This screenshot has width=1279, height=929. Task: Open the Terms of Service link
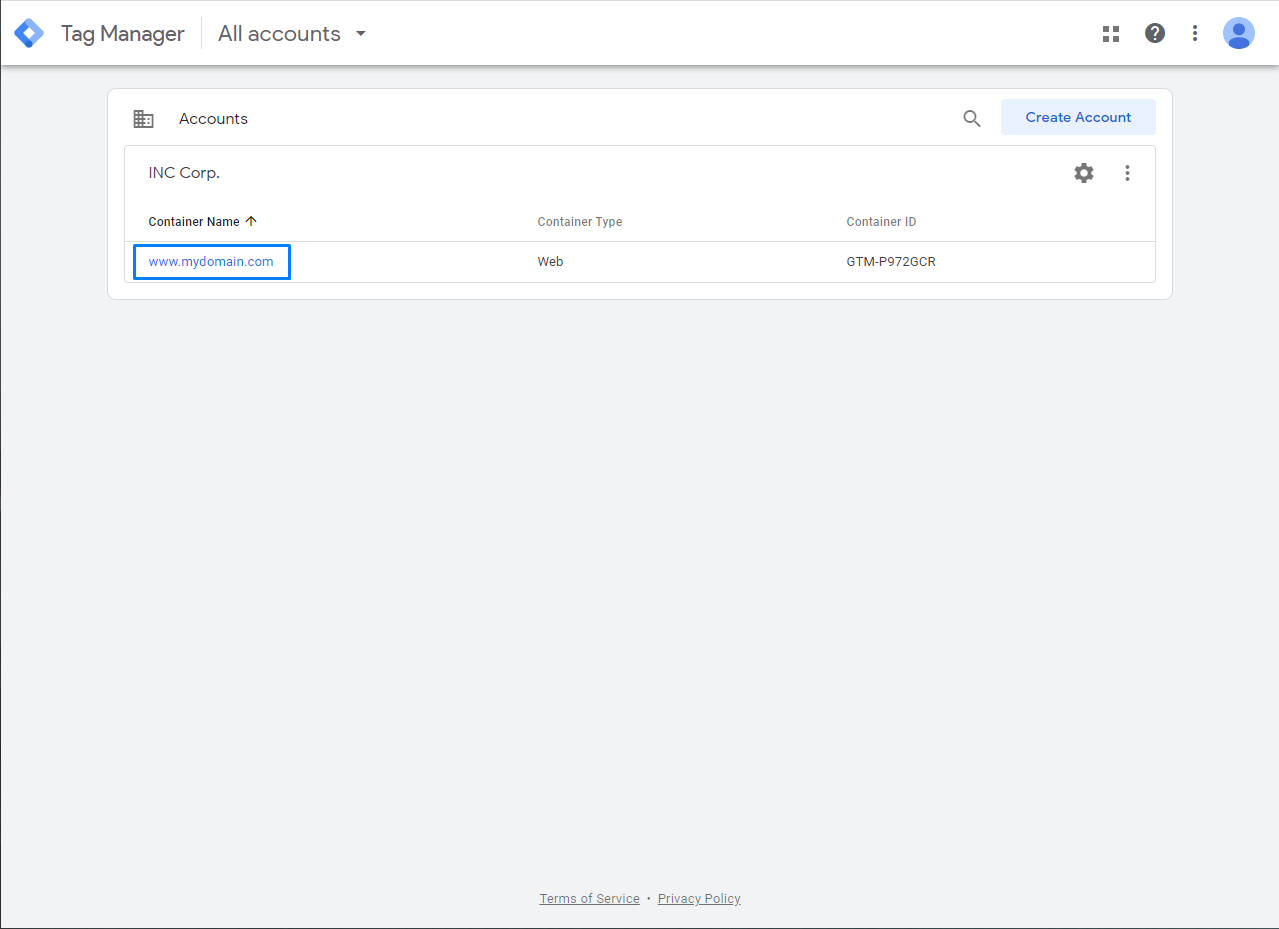click(x=589, y=899)
